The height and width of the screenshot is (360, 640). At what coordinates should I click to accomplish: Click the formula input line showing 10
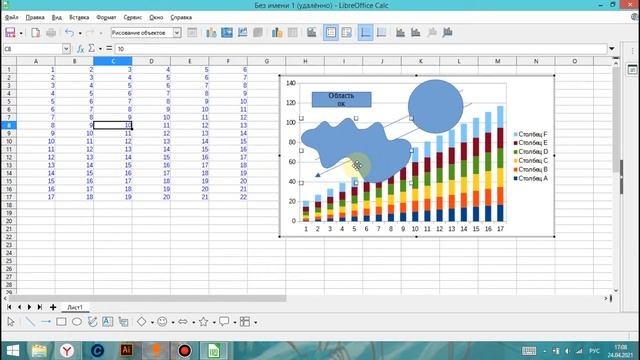coord(361,49)
